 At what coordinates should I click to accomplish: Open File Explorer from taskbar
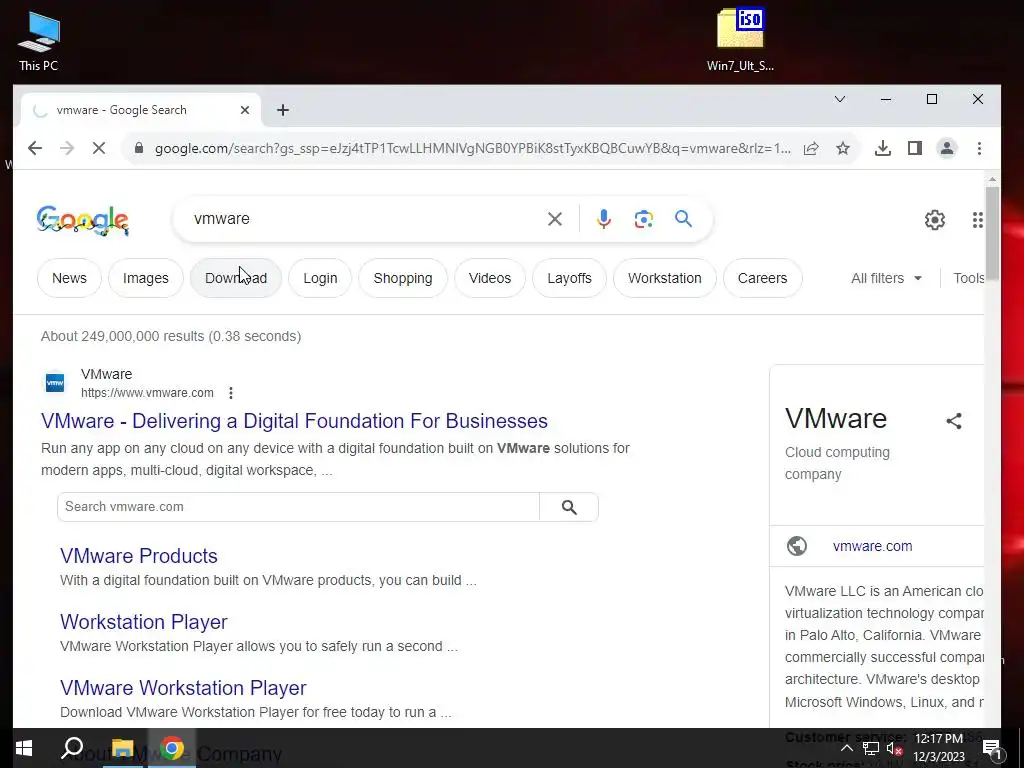click(x=122, y=748)
